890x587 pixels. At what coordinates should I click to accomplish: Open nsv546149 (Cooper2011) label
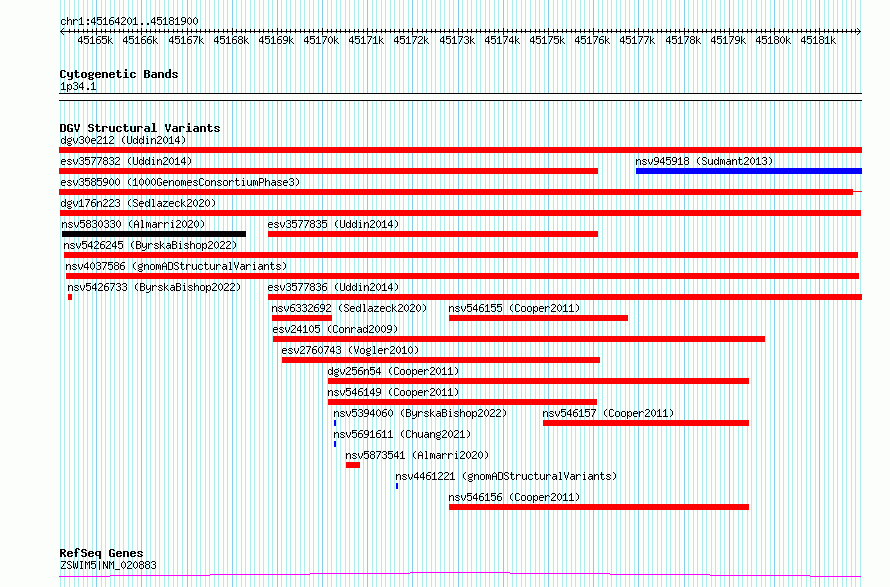393,392
